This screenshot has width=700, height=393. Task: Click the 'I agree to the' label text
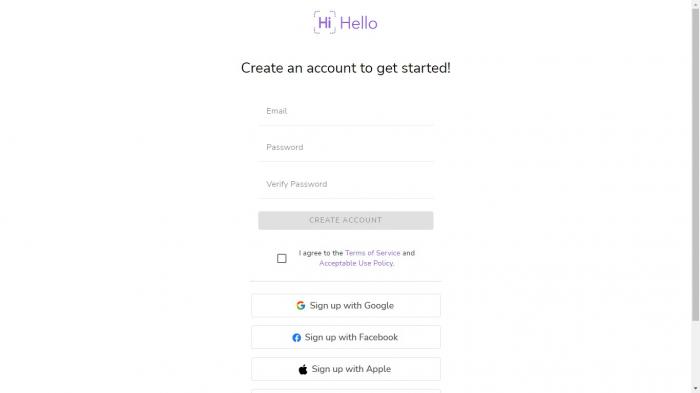(x=321, y=253)
